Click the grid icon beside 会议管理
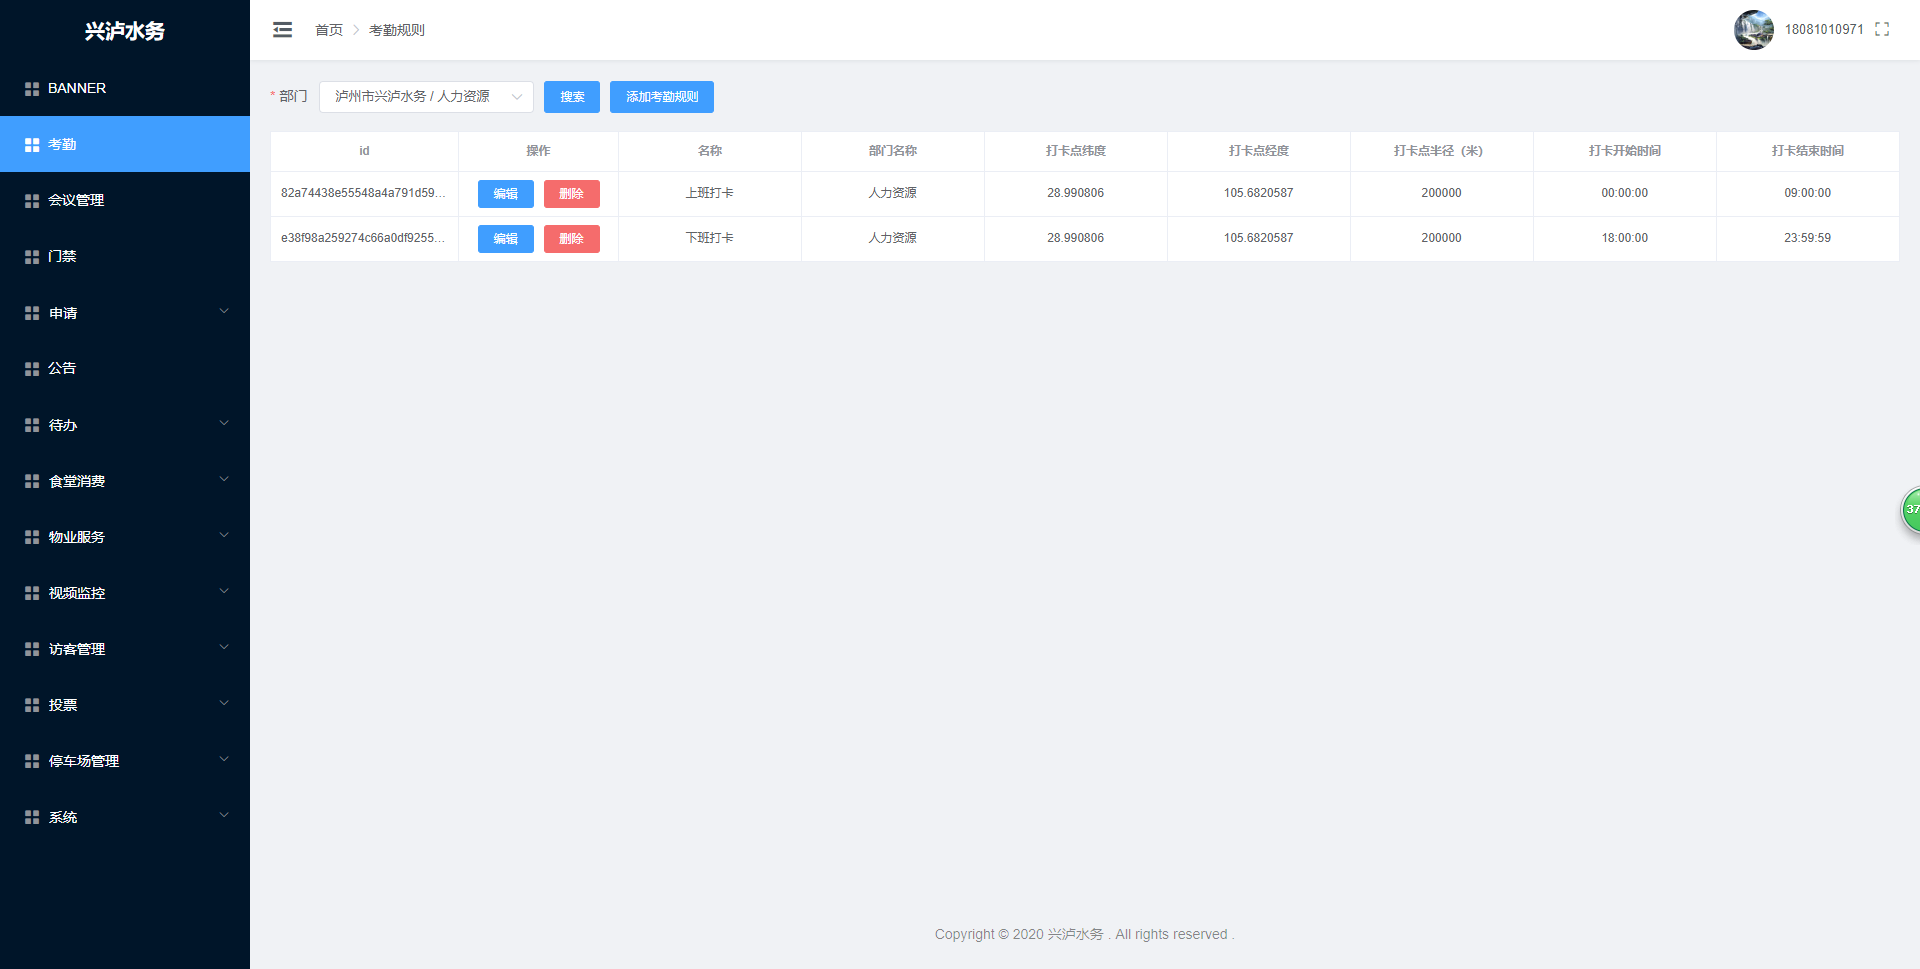The width and height of the screenshot is (1920, 969). [32, 201]
